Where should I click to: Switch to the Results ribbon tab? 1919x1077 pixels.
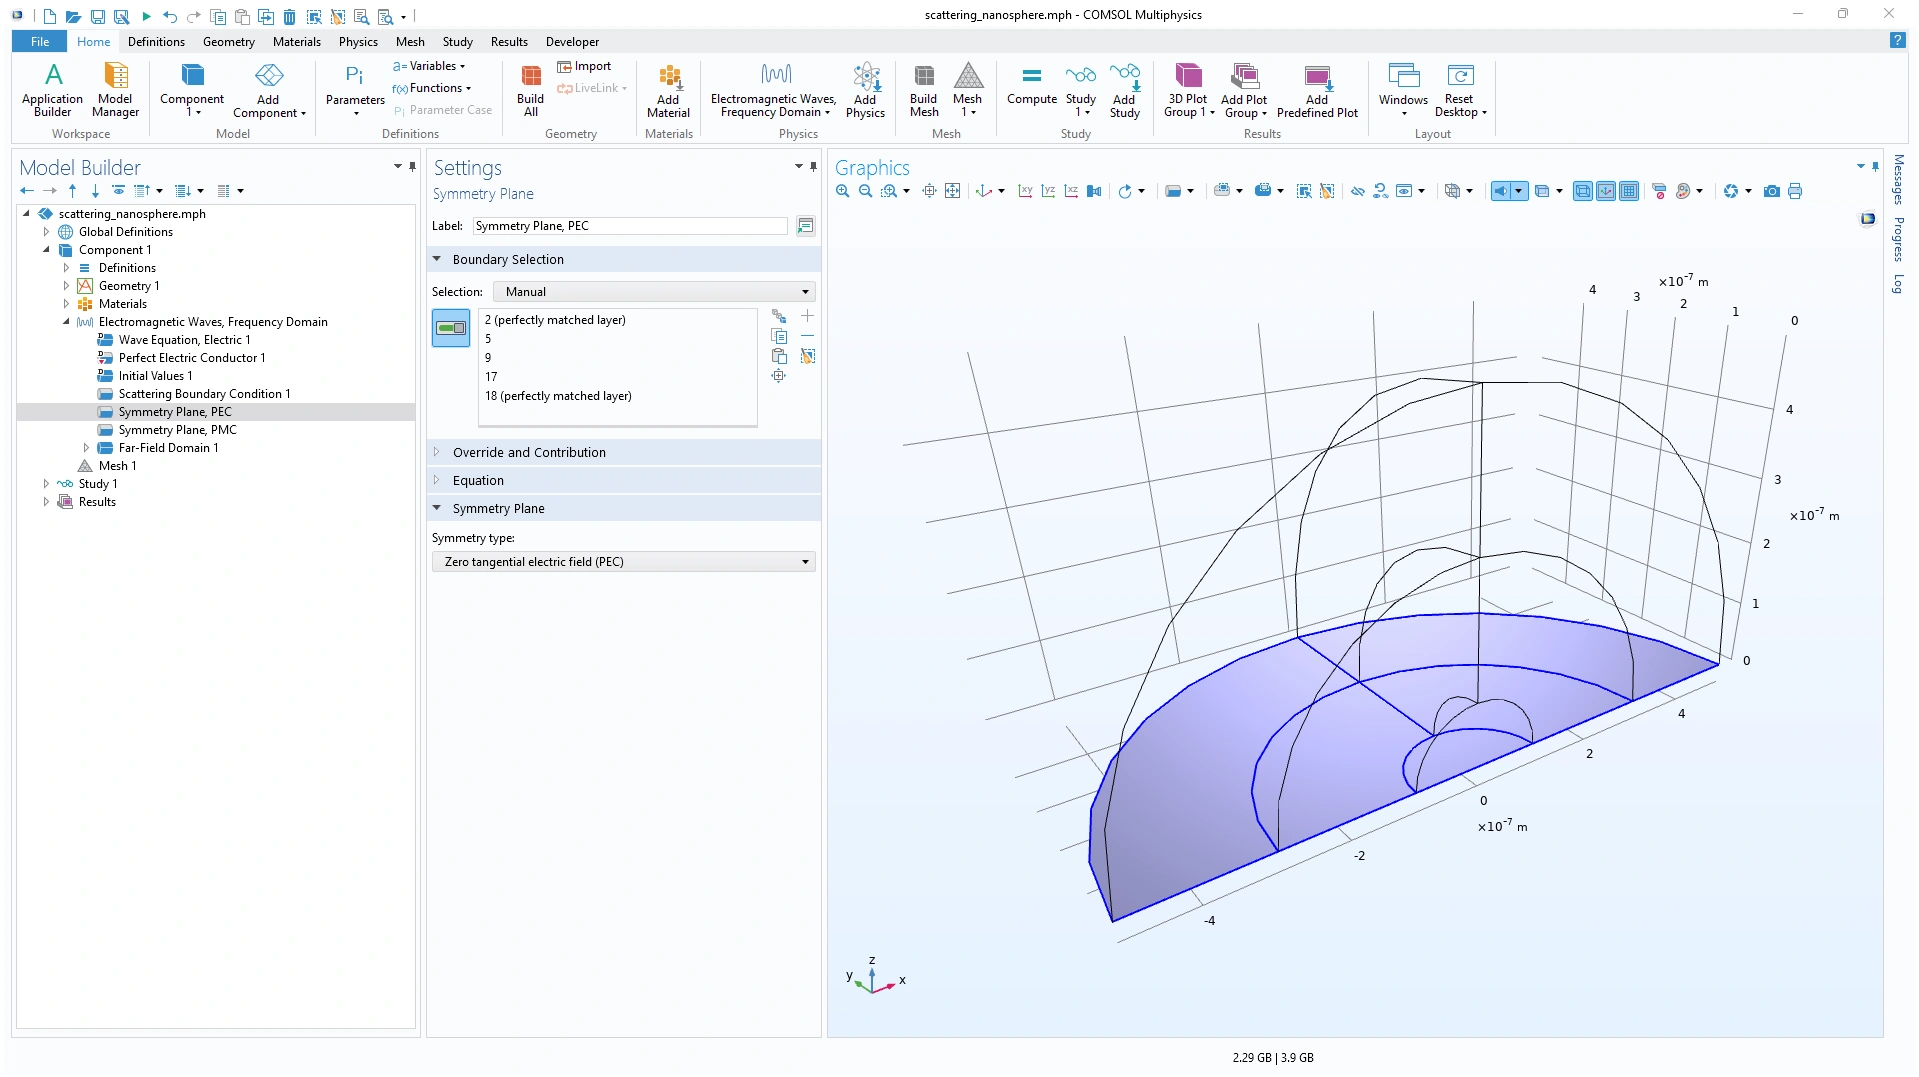(x=508, y=42)
